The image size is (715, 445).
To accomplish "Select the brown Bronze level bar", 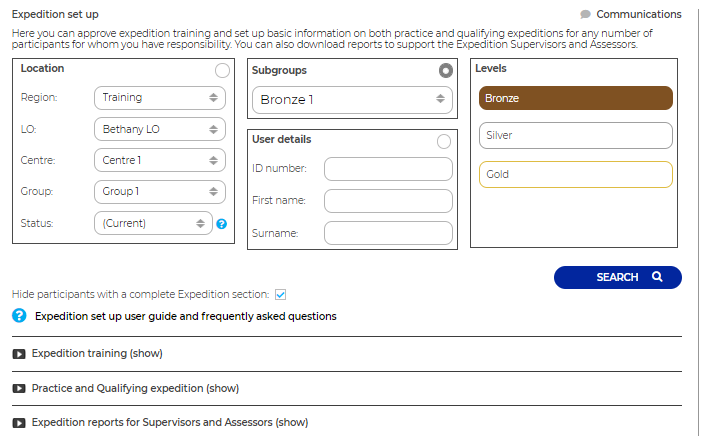I will point(575,98).
